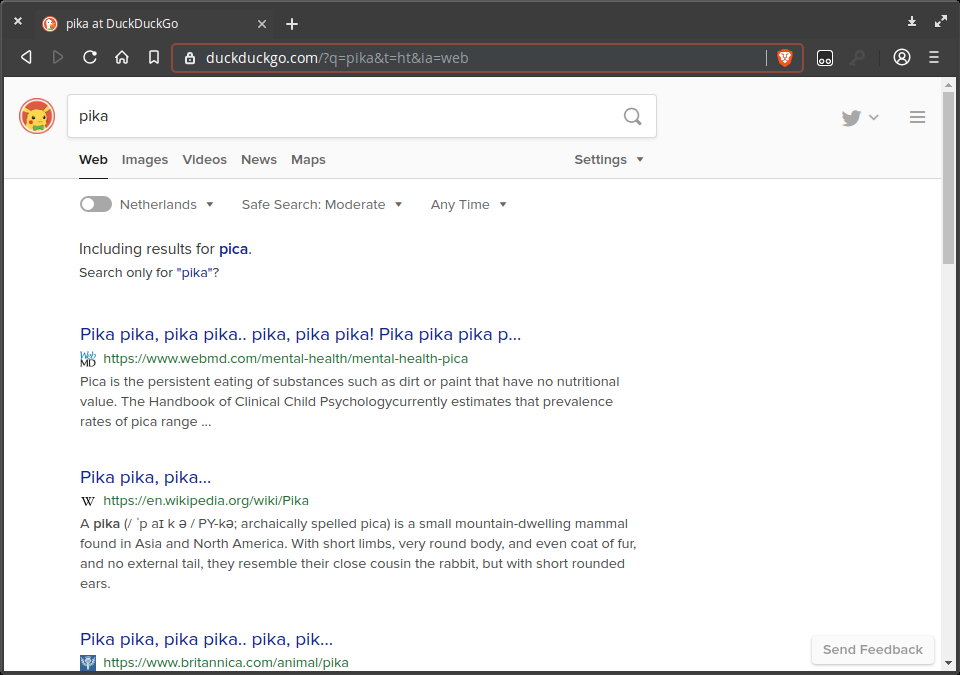Select the 'pika at DuckDuckGo' browser tab
This screenshot has width=960, height=675.
point(153,24)
